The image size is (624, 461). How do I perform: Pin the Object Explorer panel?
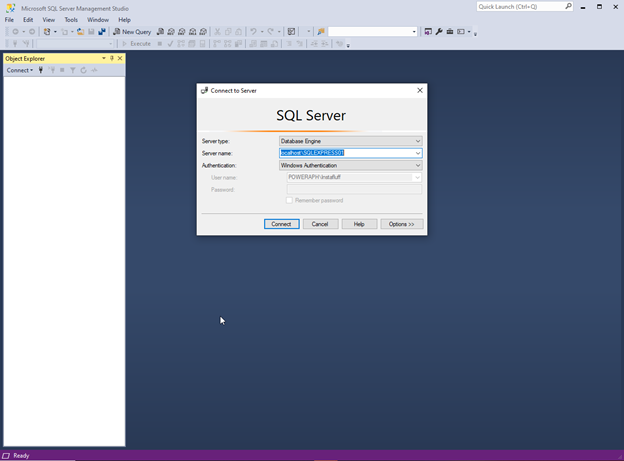tap(112, 59)
